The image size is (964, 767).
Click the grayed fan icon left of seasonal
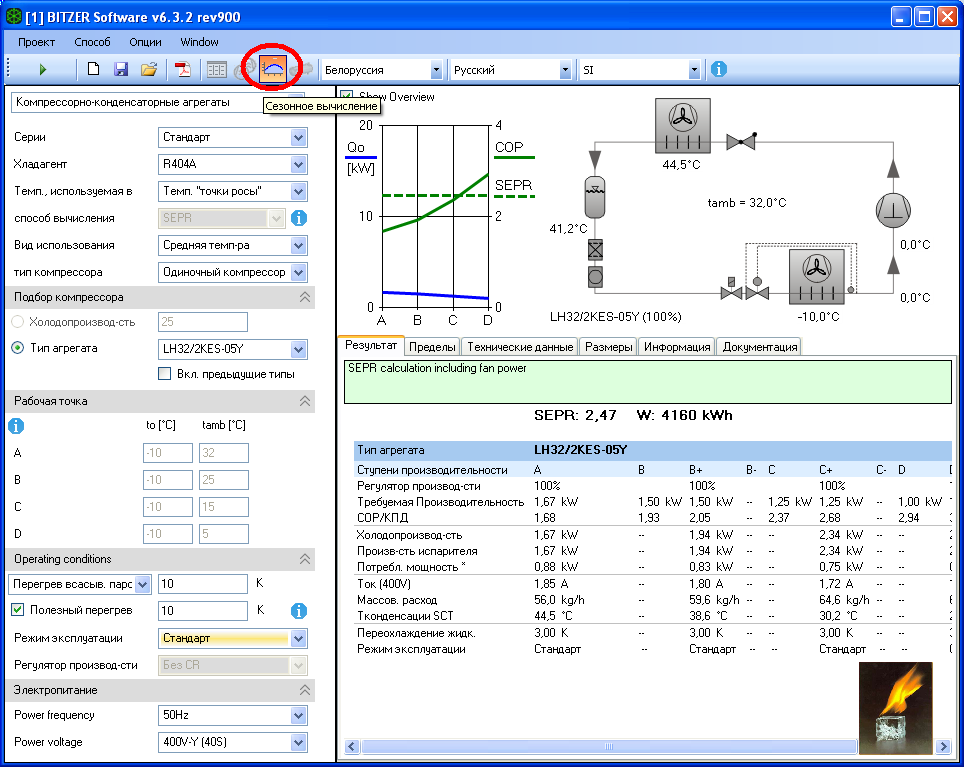[x=243, y=69]
